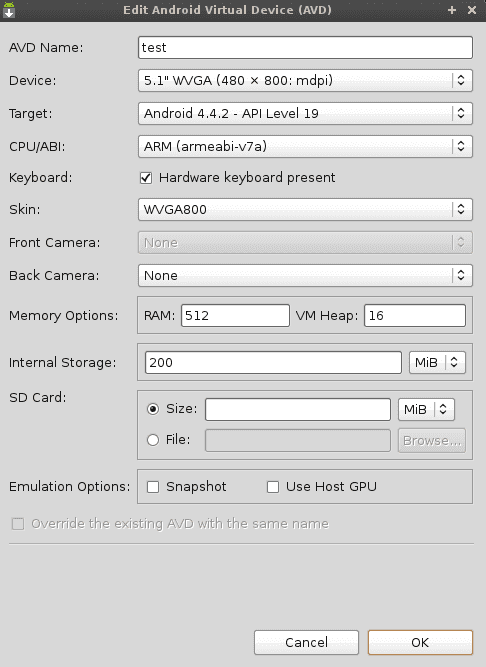Click the OK button
The height and width of the screenshot is (667, 486).
point(420,642)
